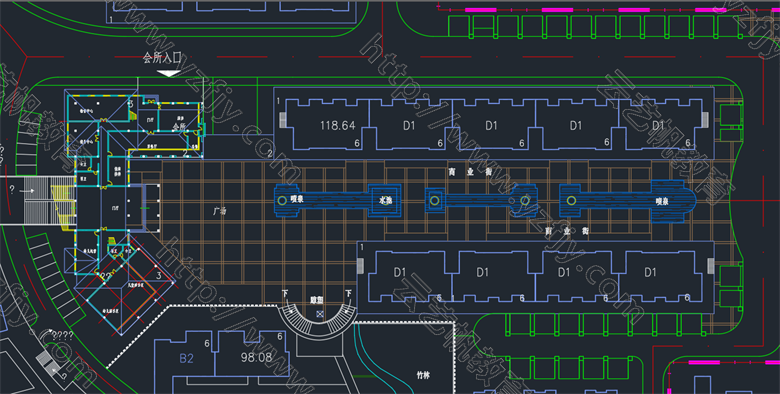Screen dimensions: 780x394
Task: Select the 98.08 area annotation
Action: coord(256,357)
